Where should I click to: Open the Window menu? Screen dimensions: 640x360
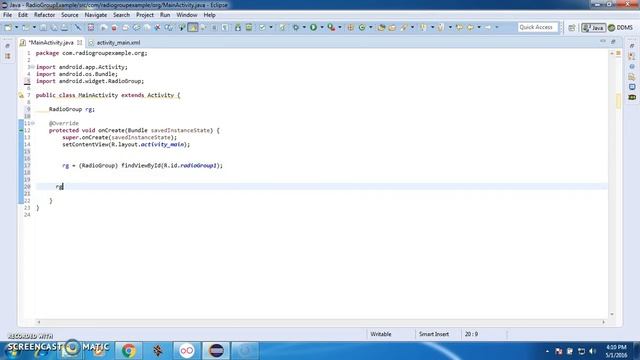pos(187,15)
